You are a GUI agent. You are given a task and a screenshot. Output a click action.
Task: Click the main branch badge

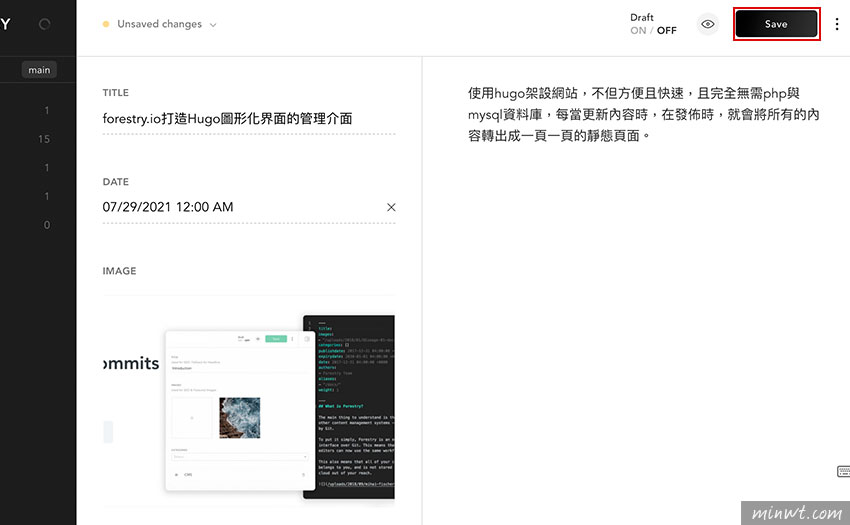[39, 70]
